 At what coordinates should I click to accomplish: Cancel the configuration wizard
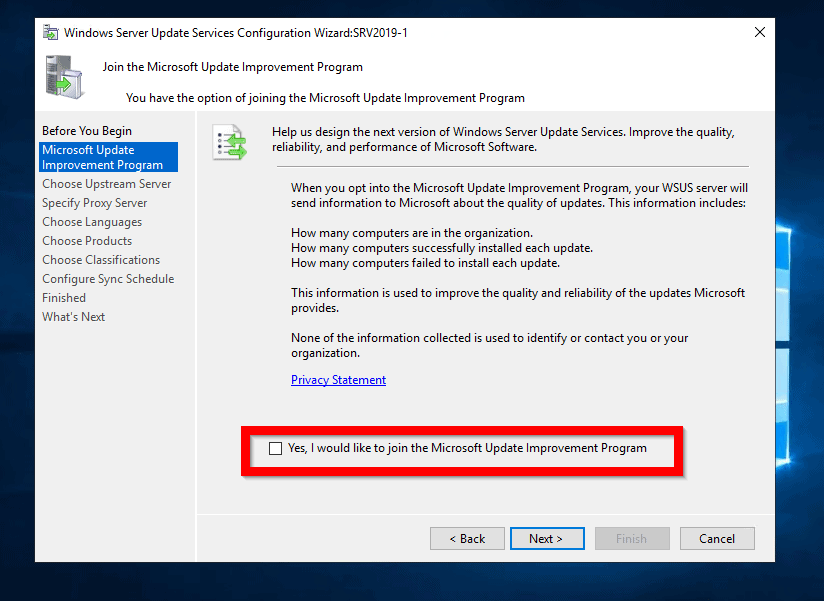[717, 538]
